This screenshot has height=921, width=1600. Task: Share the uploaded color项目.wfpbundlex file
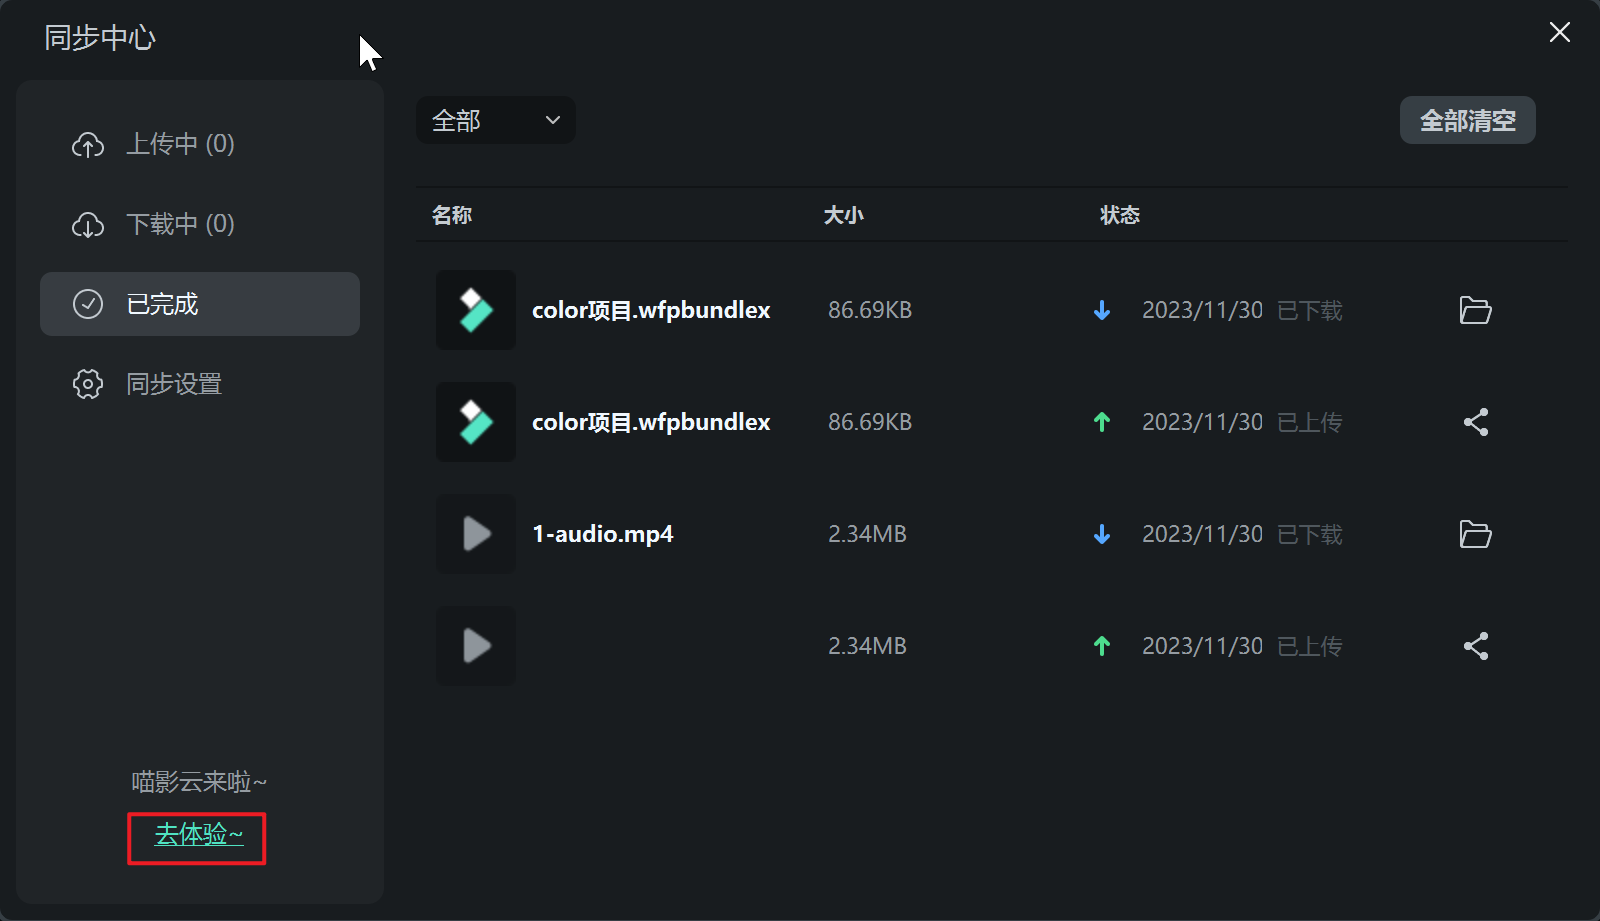click(1475, 422)
